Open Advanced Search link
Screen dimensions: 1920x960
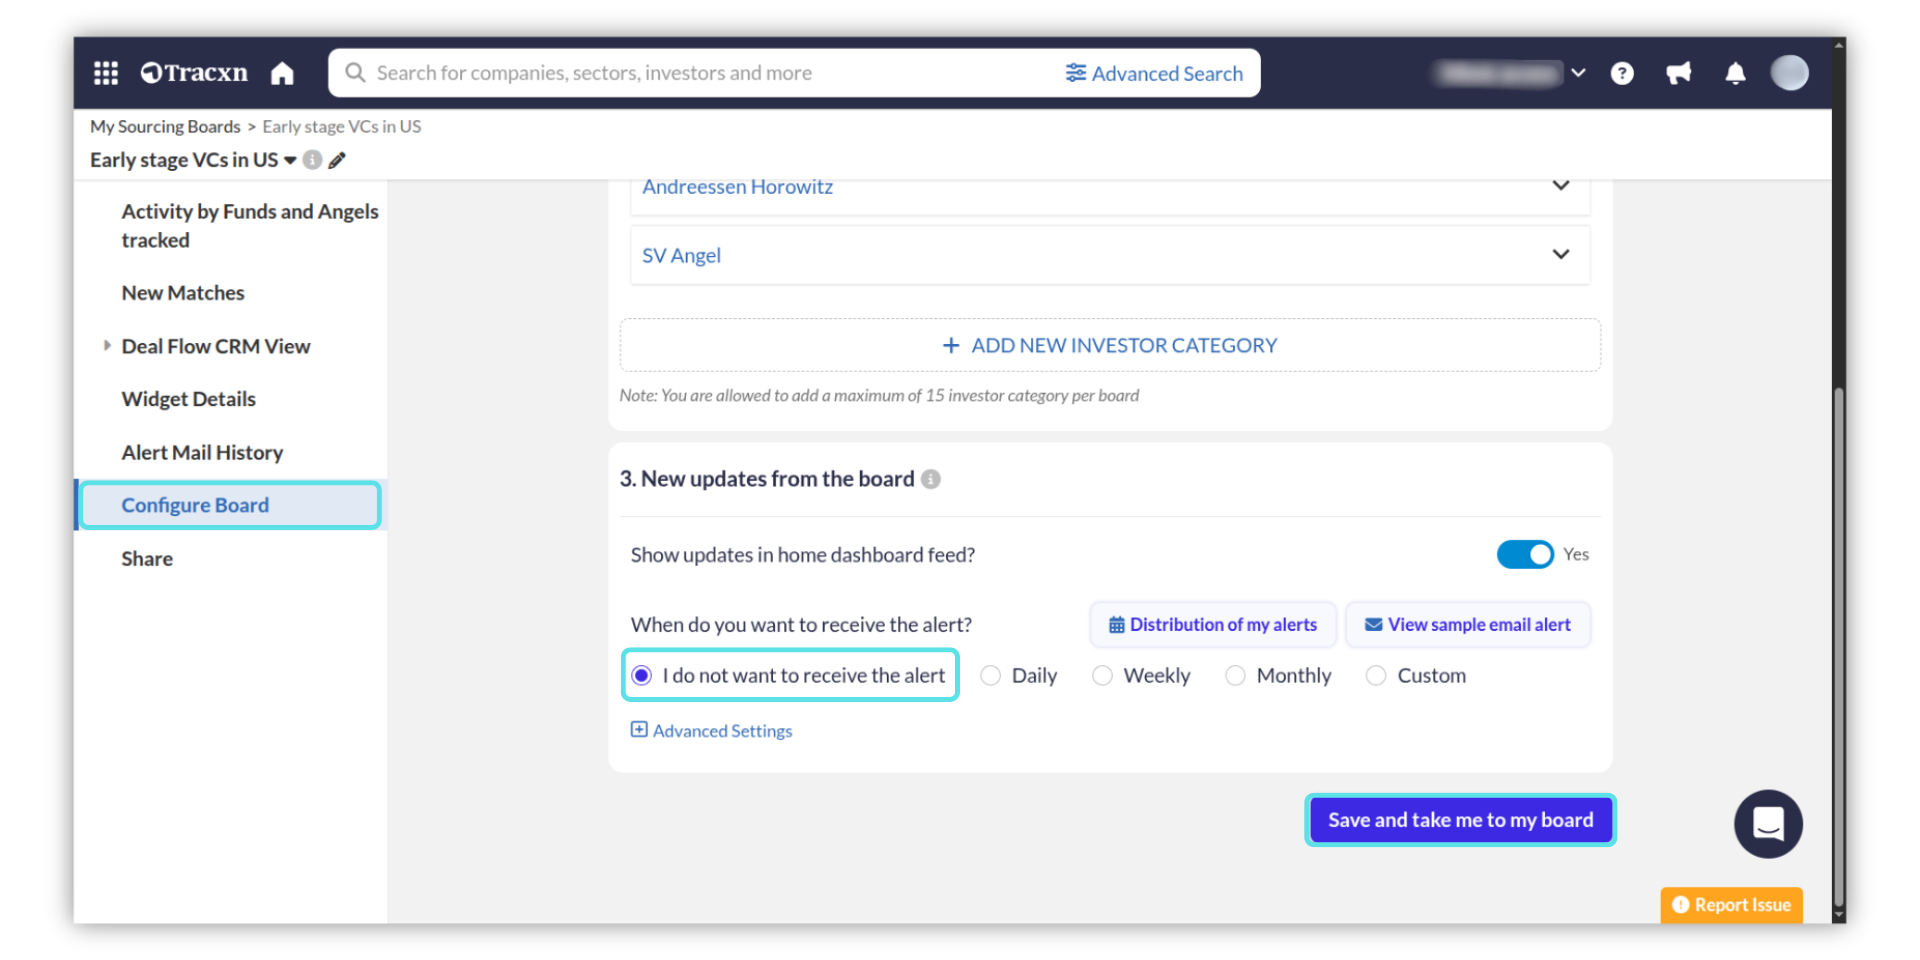click(x=1154, y=73)
